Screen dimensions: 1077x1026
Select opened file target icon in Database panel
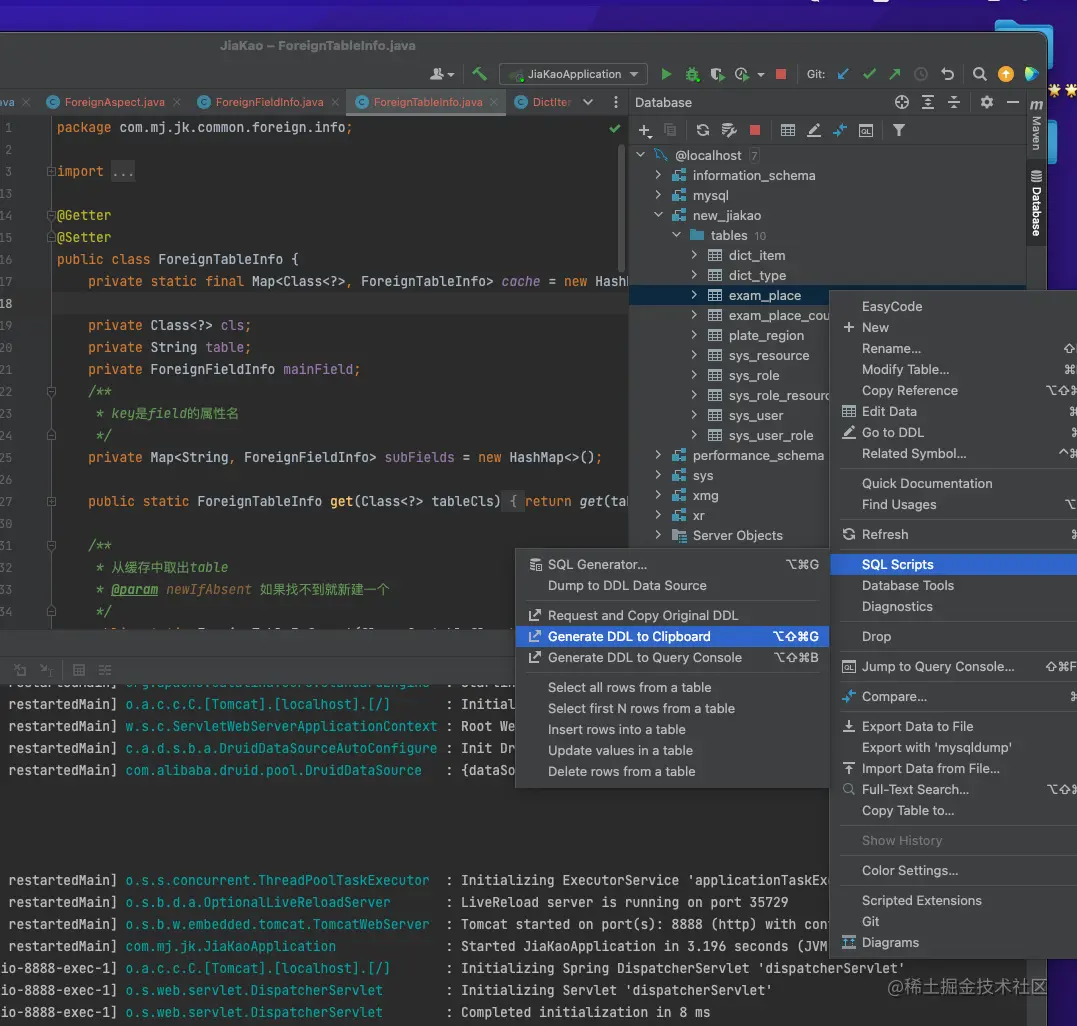(x=902, y=102)
